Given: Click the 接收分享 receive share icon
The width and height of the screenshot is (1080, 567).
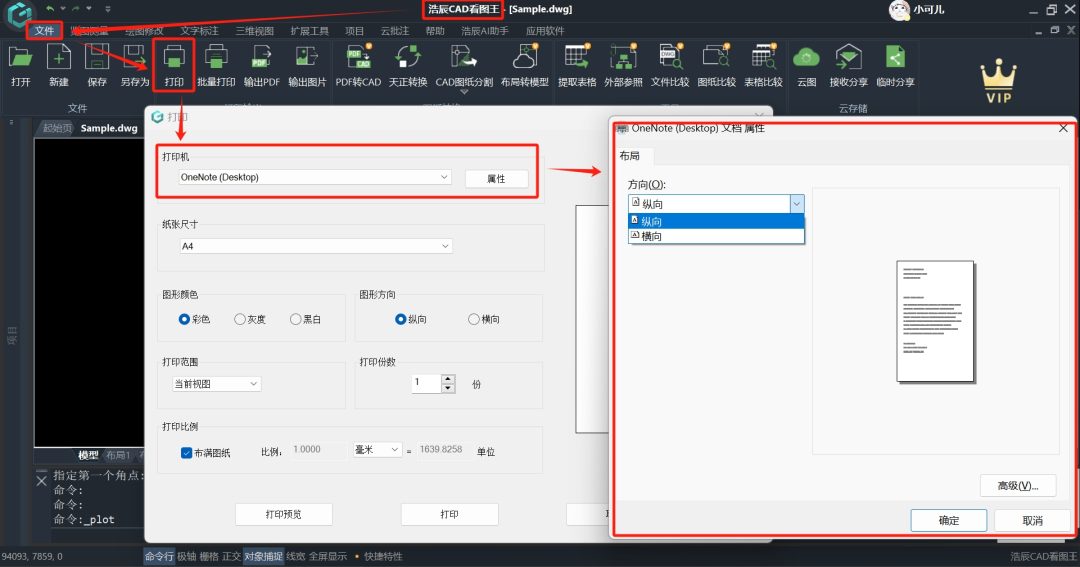Looking at the screenshot, I should 849,57.
